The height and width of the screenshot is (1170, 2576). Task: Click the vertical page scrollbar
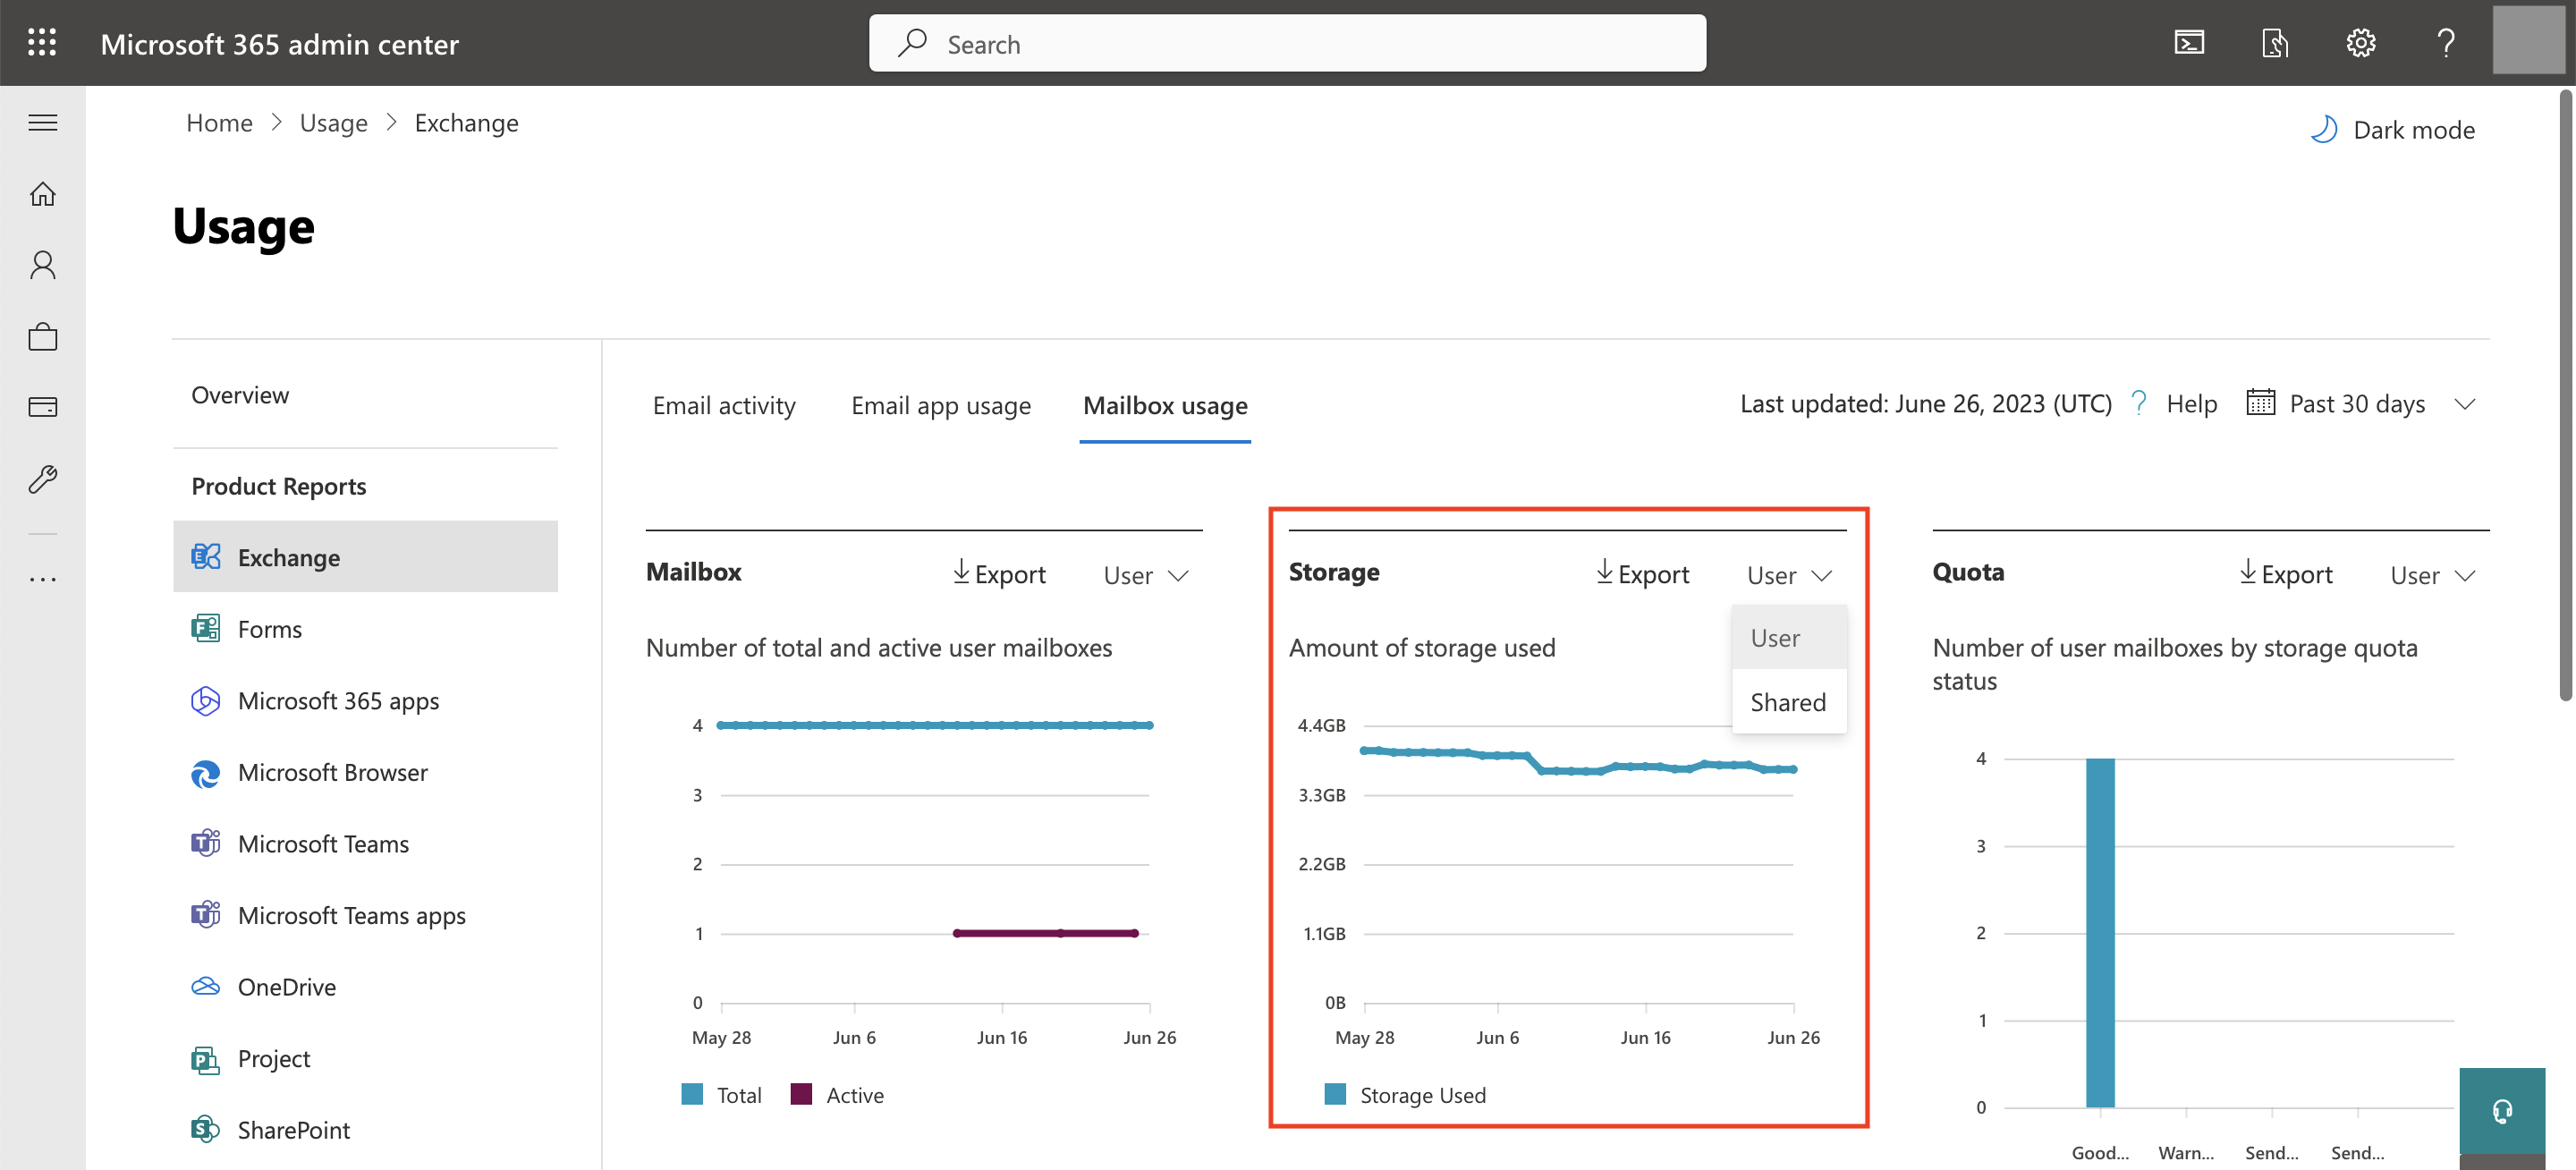[2566, 396]
